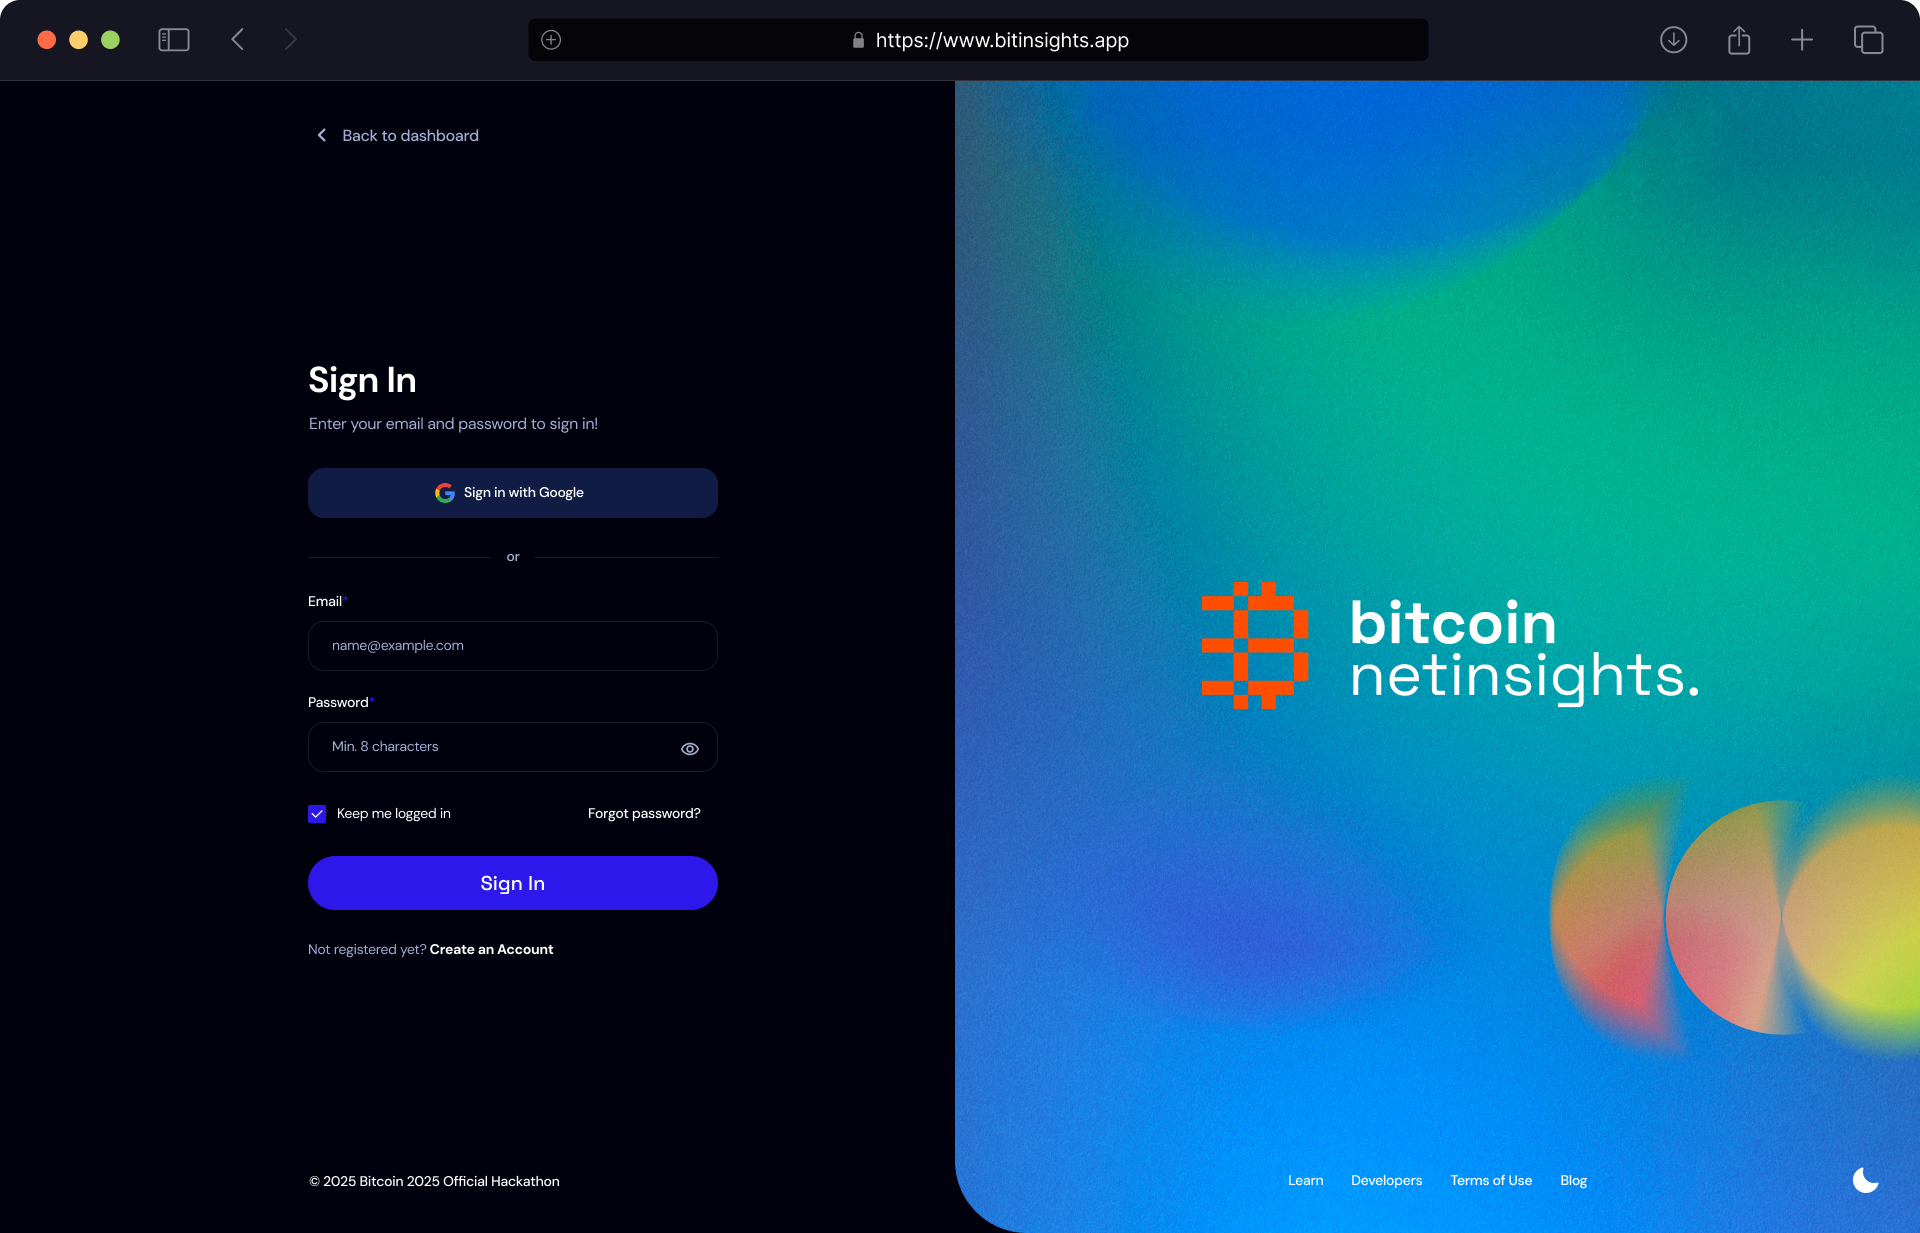Viewport: 1920px width, 1233px height.
Task: Add a new tab with the plus icon
Action: pyautogui.click(x=1802, y=40)
